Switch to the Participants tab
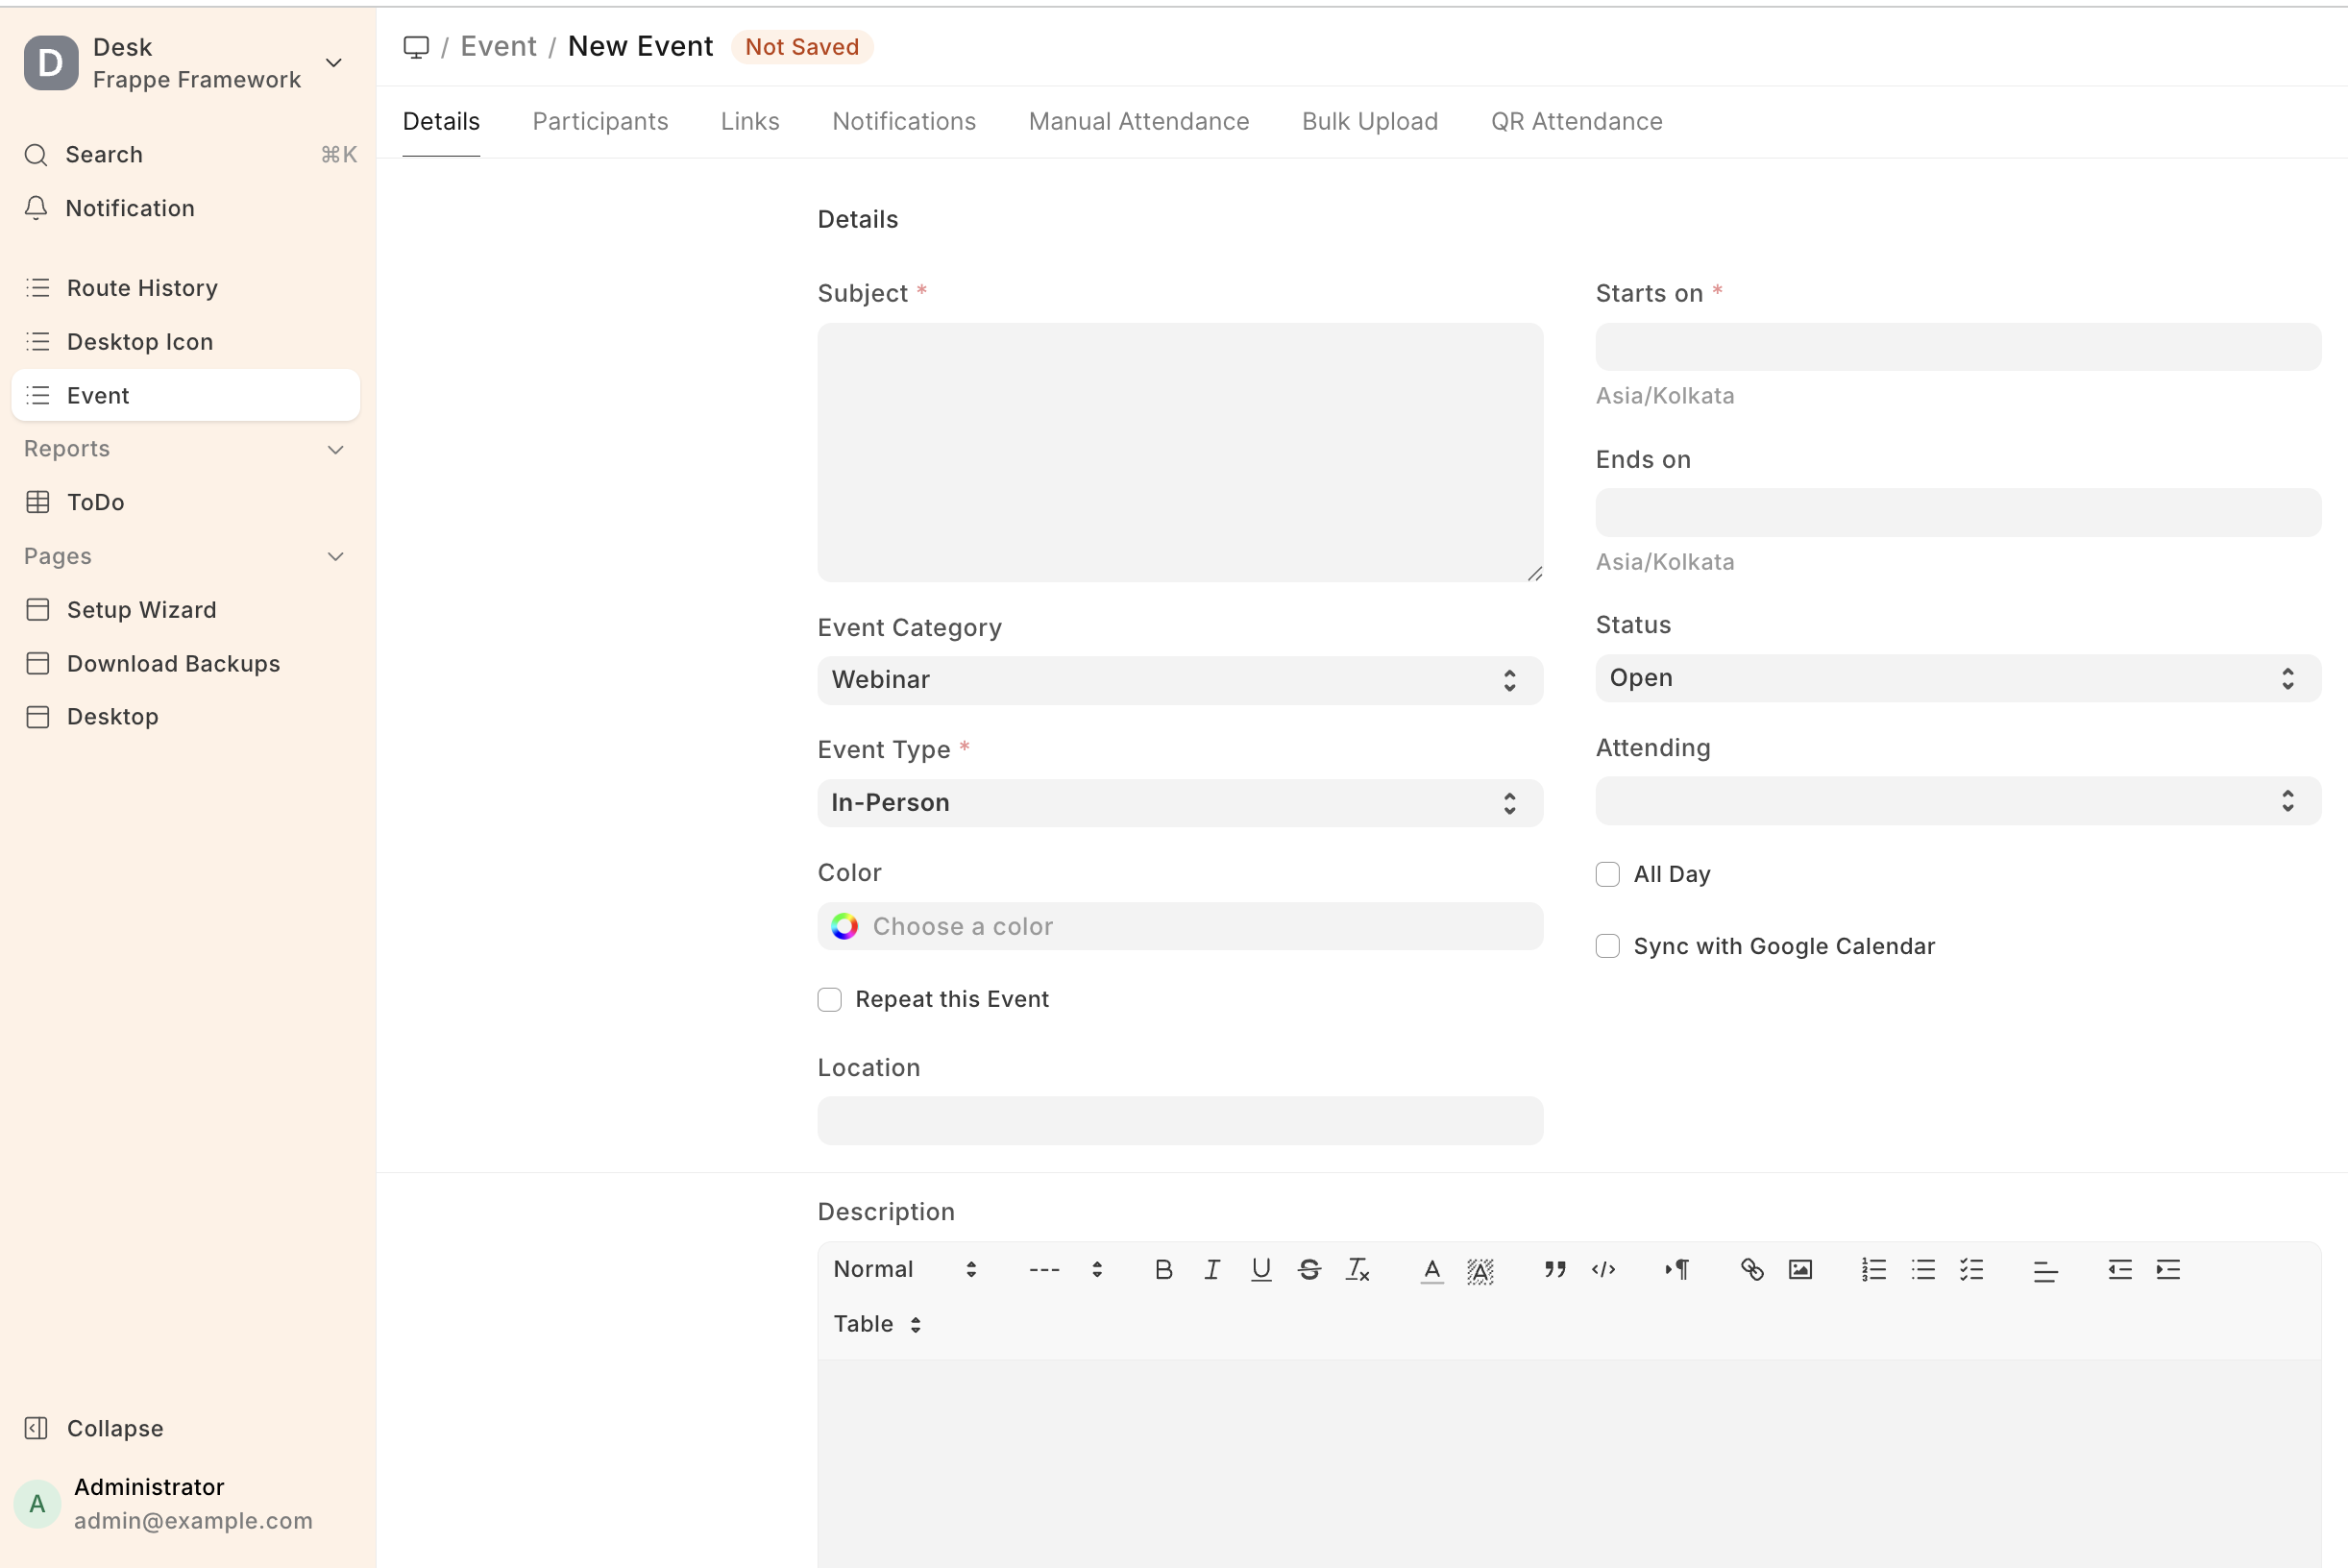Screen dimensions: 2348x1568 point(600,121)
